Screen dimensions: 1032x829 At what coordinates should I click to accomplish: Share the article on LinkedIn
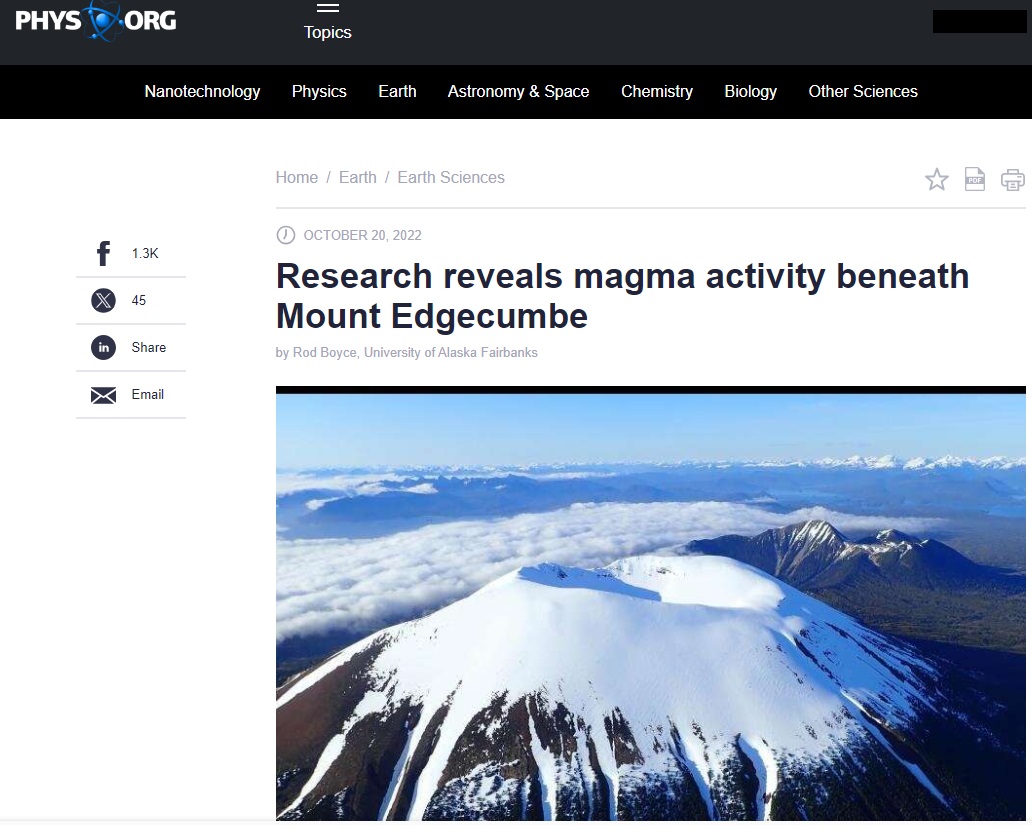pyautogui.click(x=103, y=347)
